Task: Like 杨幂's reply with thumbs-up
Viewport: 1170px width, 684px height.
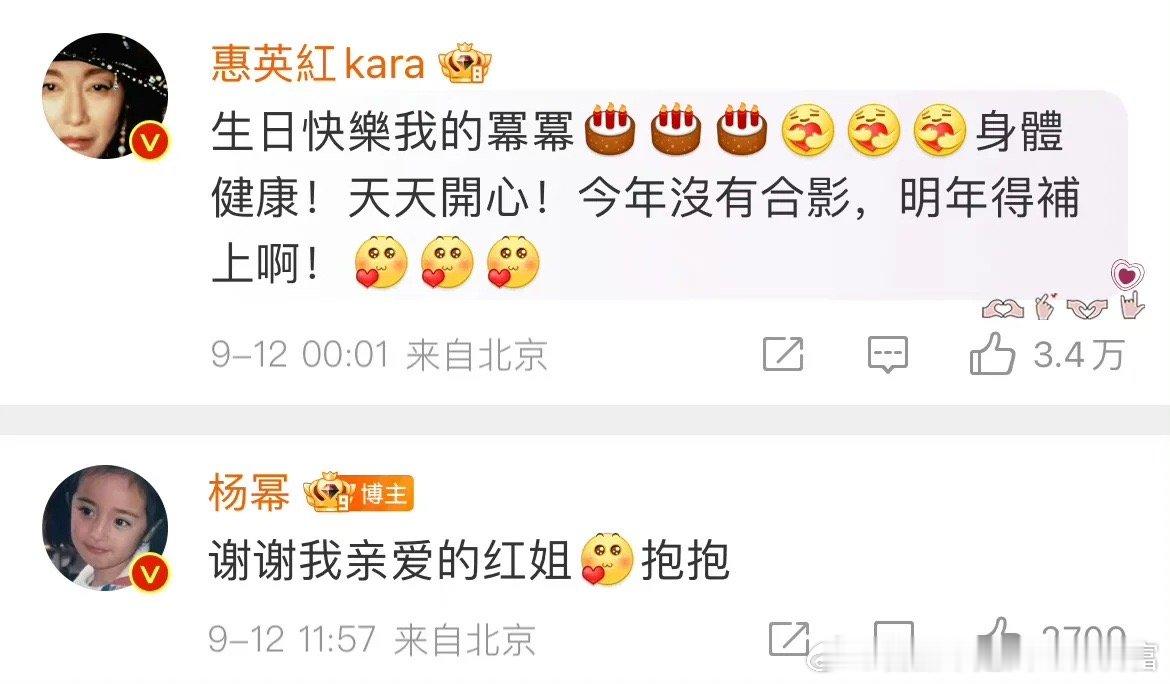Action: [1000, 640]
